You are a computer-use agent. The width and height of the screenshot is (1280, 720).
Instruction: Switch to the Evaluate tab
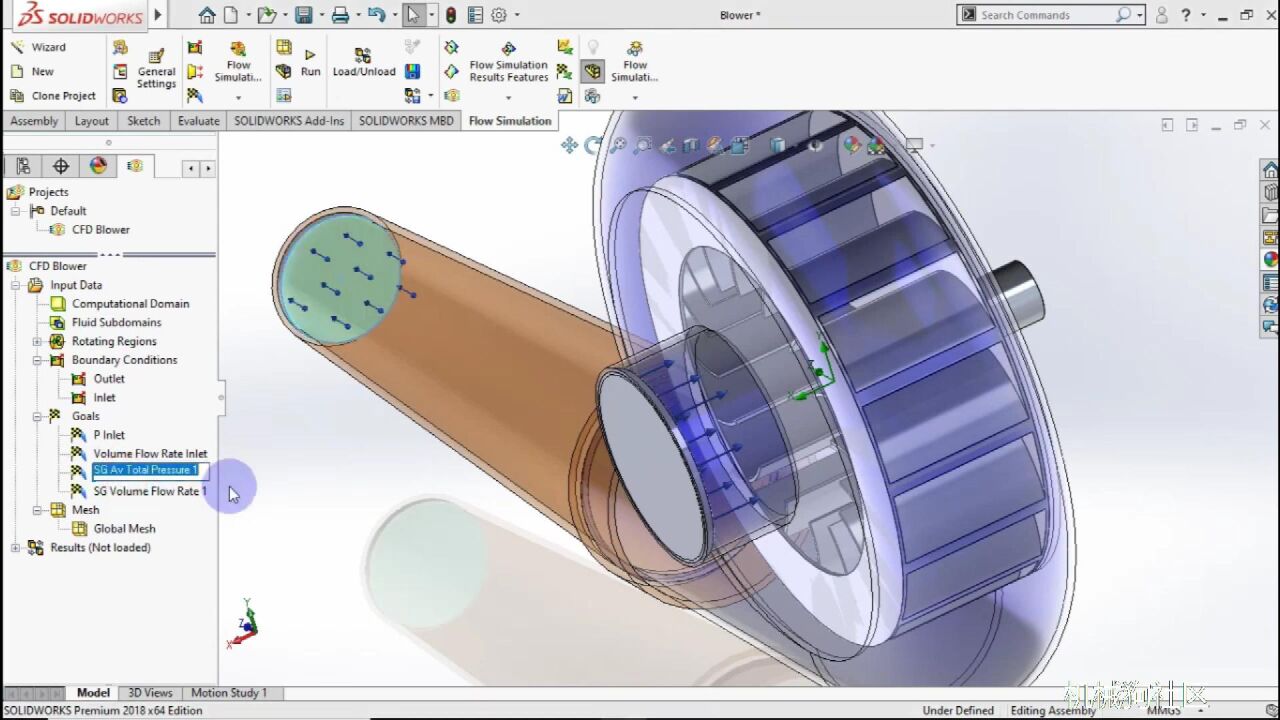click(199, 121)
